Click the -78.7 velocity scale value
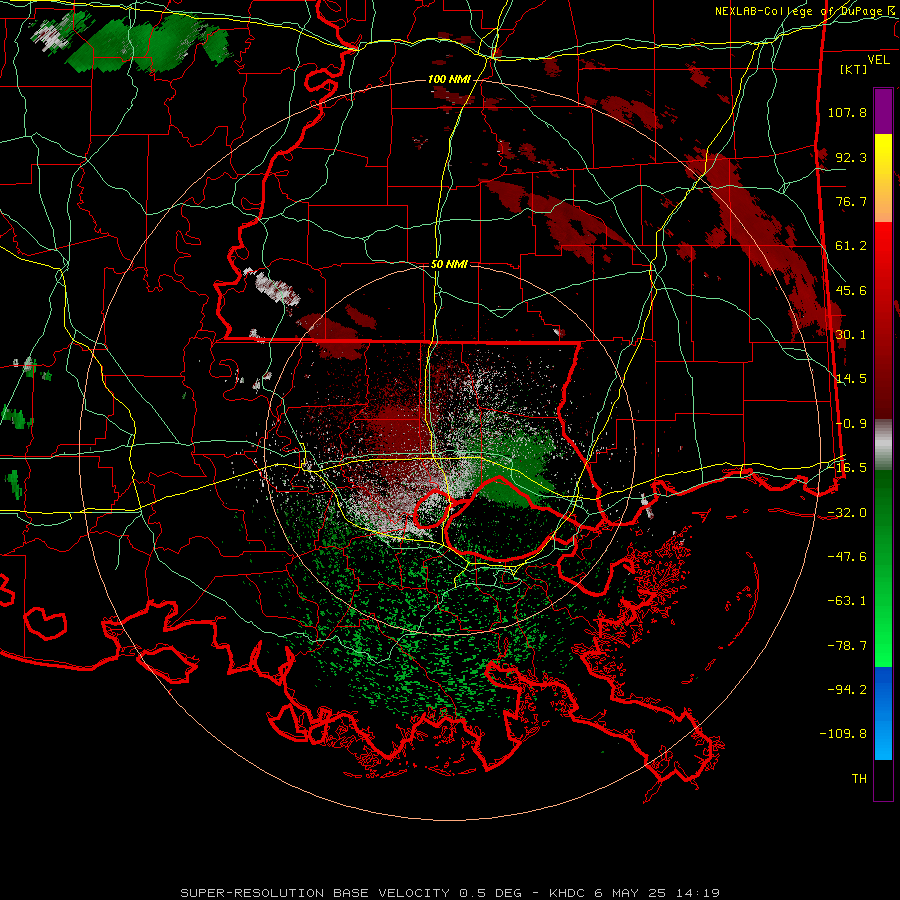Screen dimensions: 900x900 [x=847, y=646]
